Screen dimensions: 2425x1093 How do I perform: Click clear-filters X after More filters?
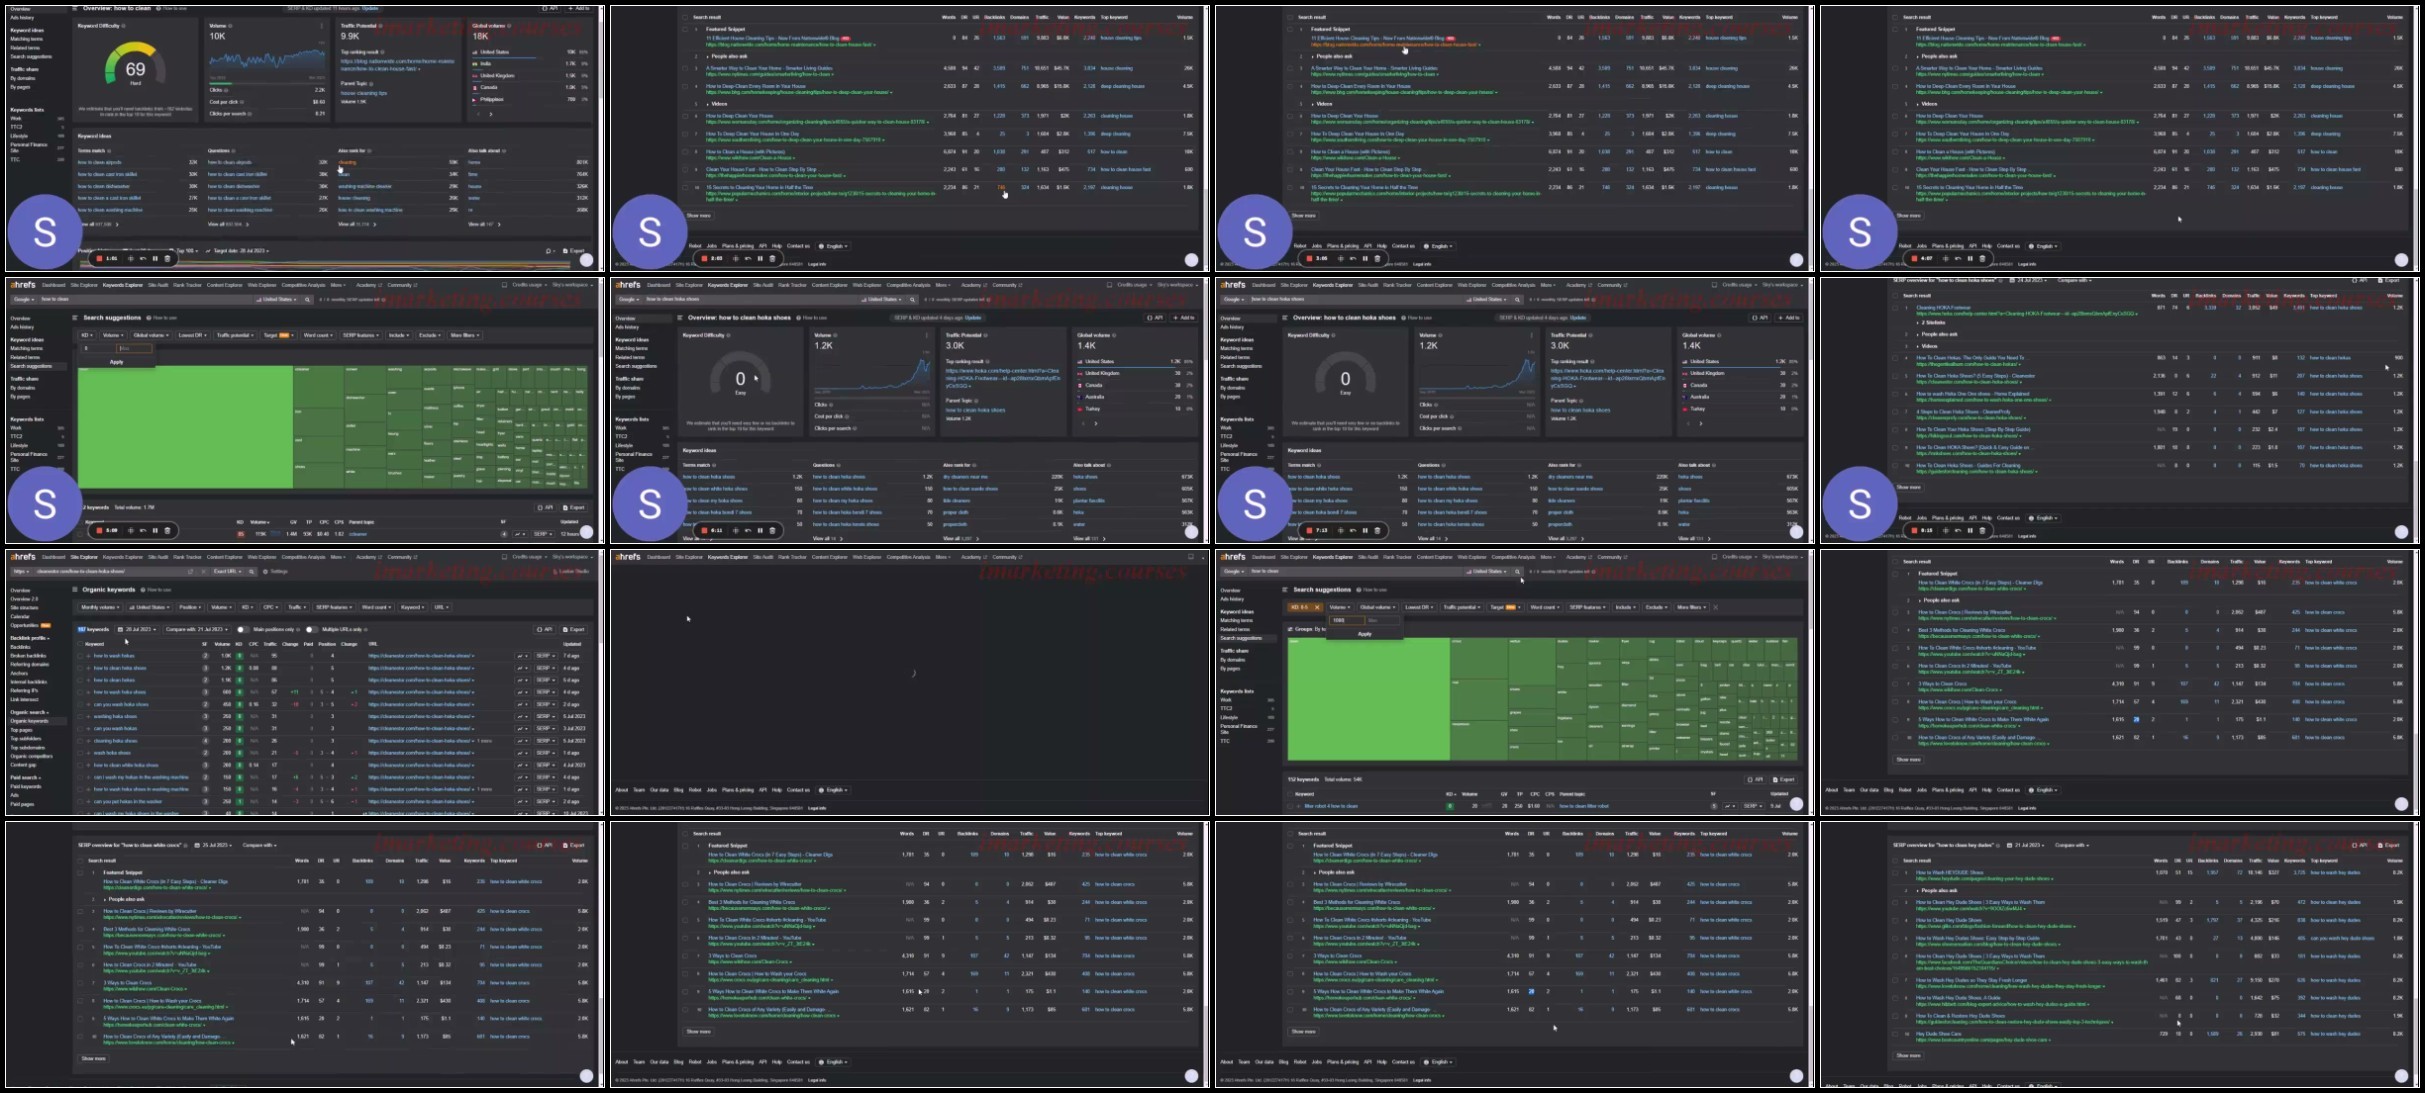(1716, 607)
